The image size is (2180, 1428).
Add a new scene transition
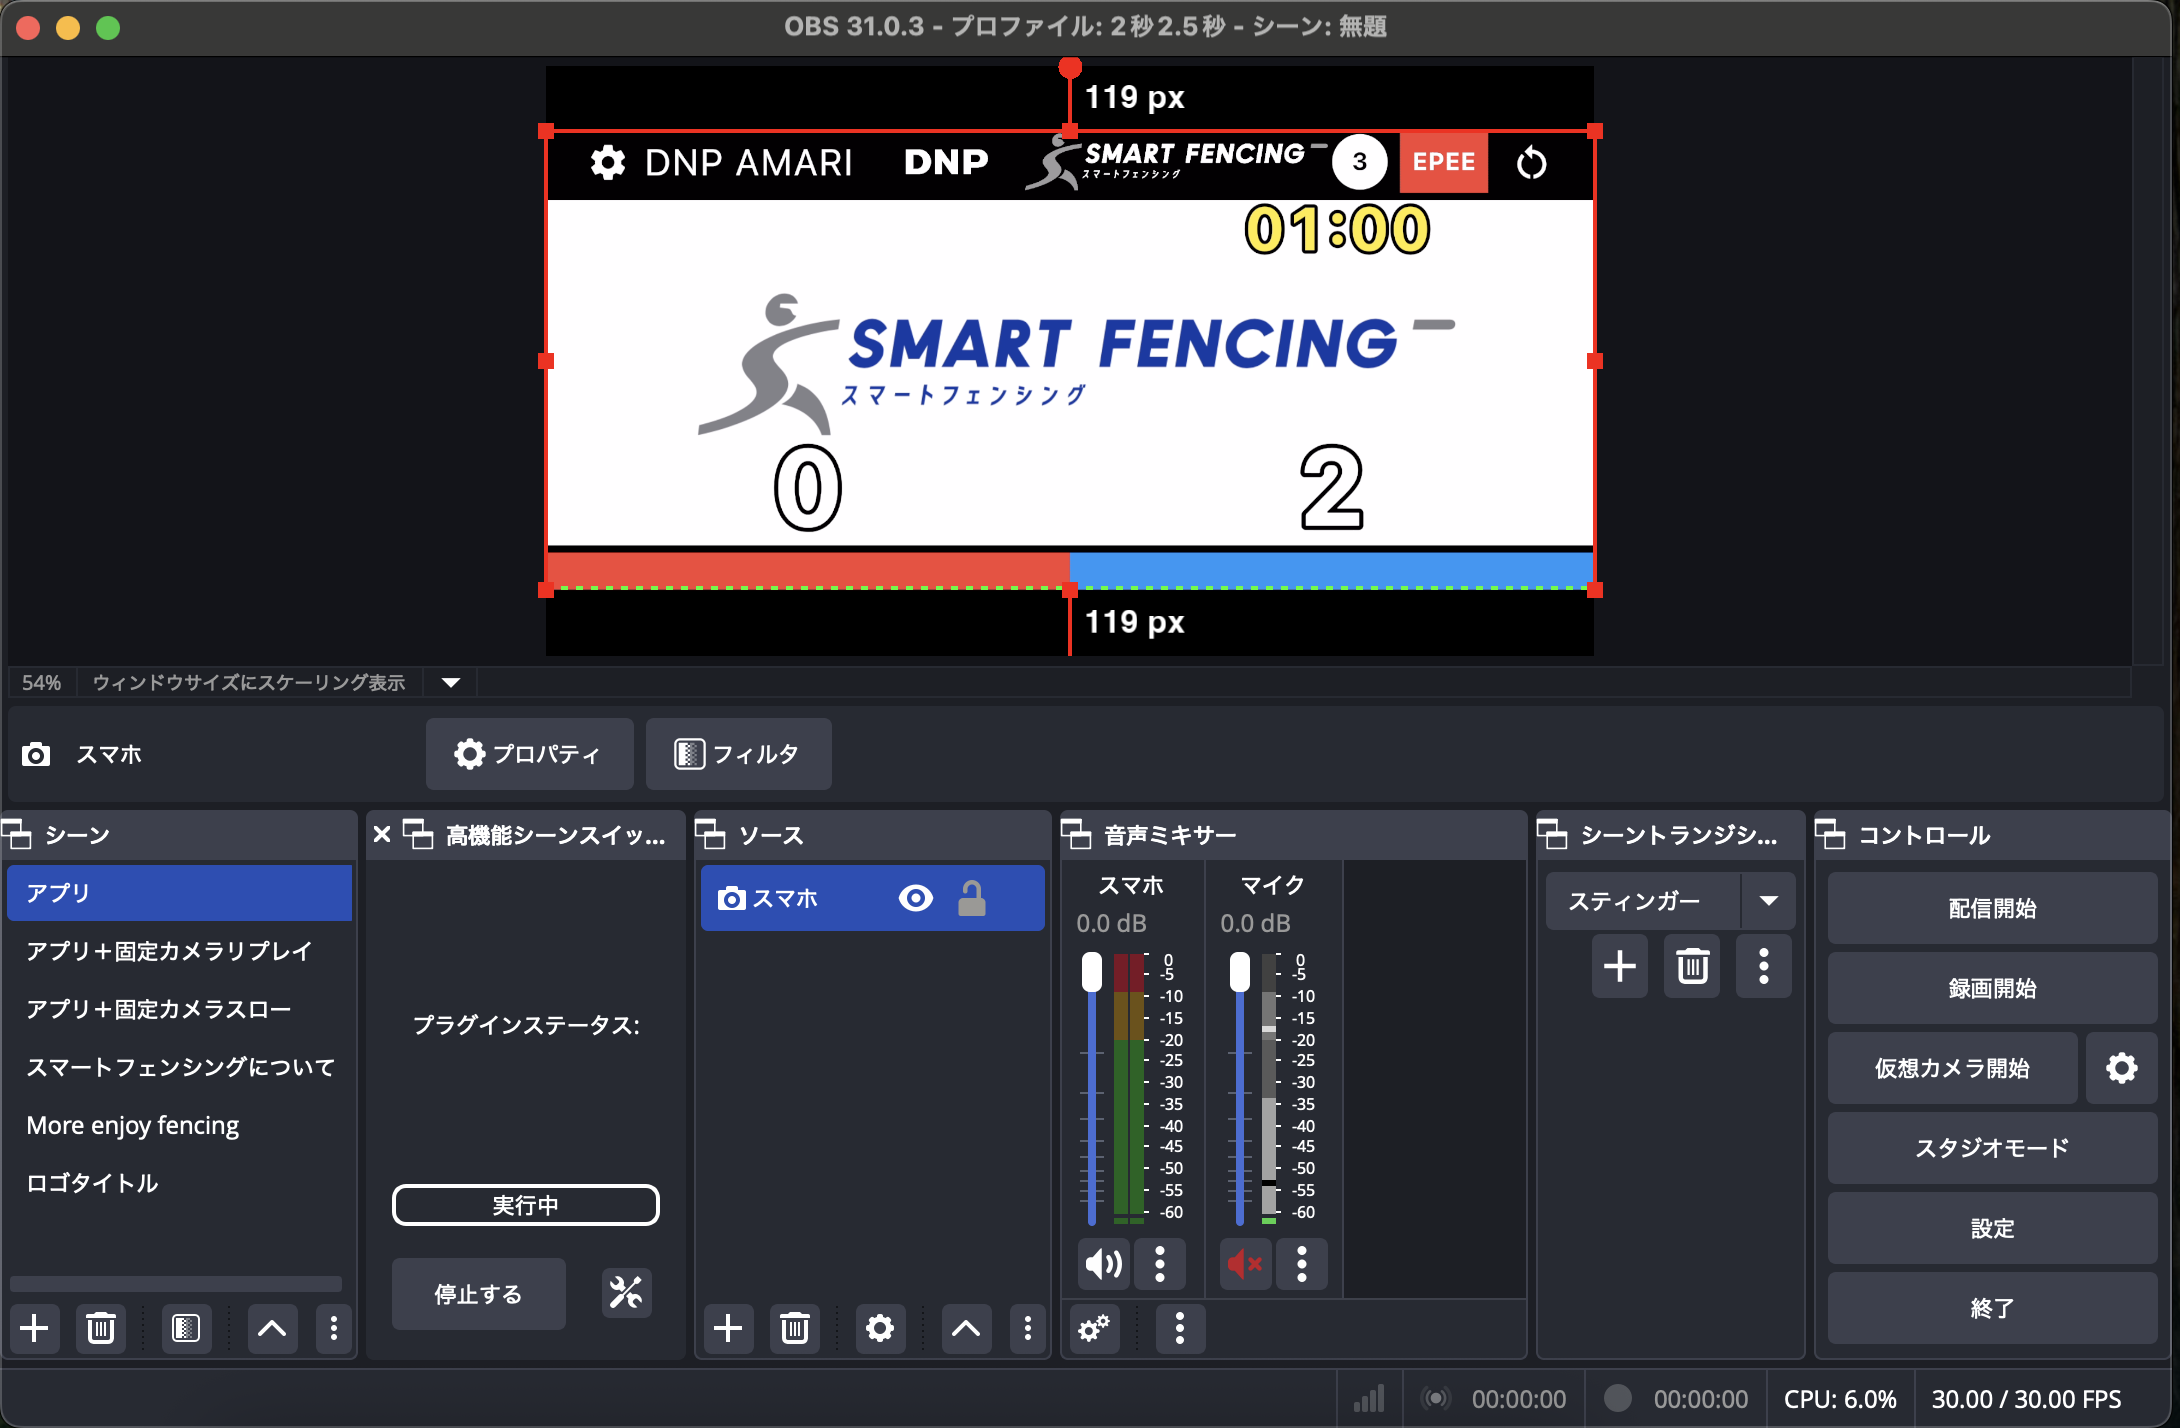pyautogui.click(x=1619, y=966)
